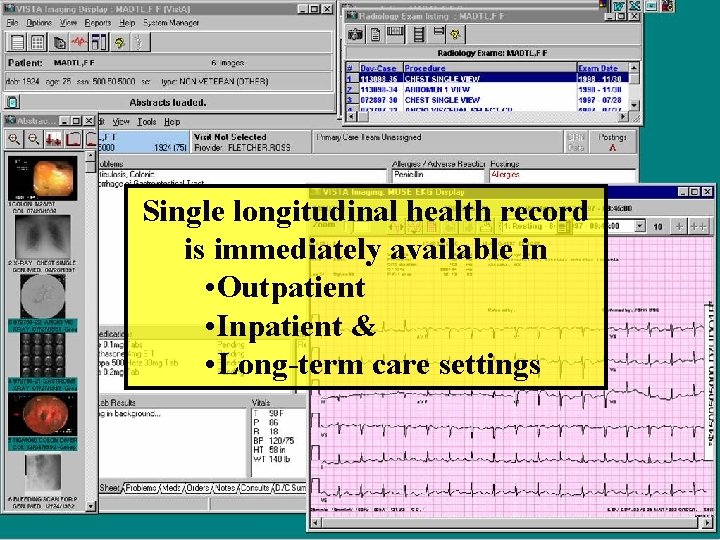Image resolution: width=720 pixels, height=540 pixels.
Task: Zoom in on abstracts with magnifier plus
Action: [x=14, y=139]
